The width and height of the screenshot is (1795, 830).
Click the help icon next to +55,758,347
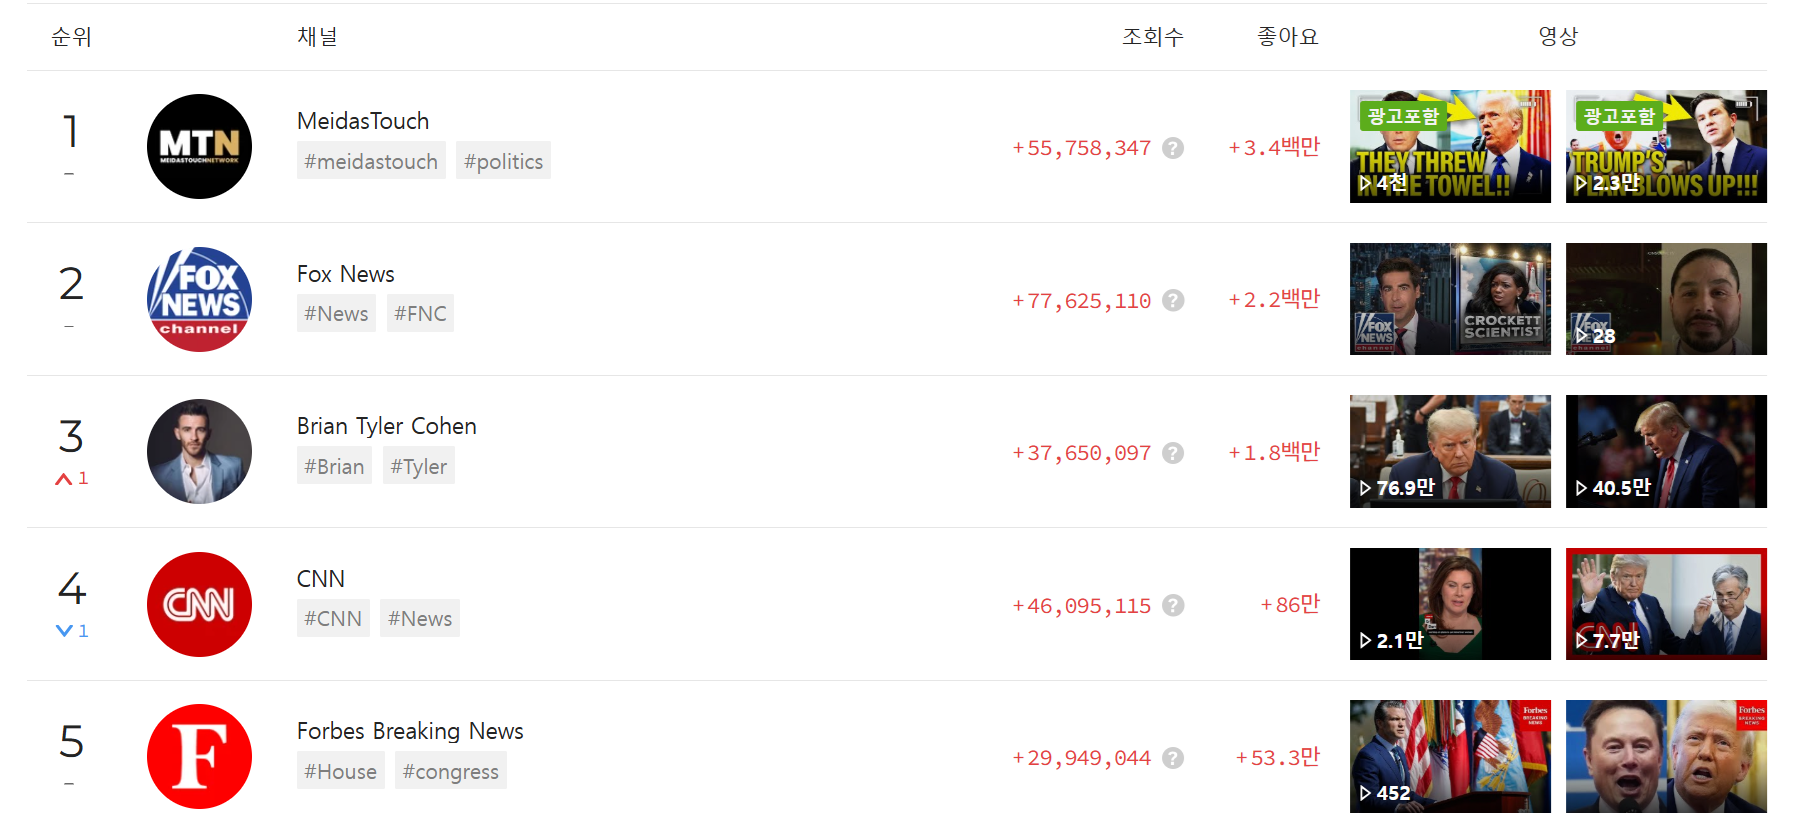(1174, 148)
